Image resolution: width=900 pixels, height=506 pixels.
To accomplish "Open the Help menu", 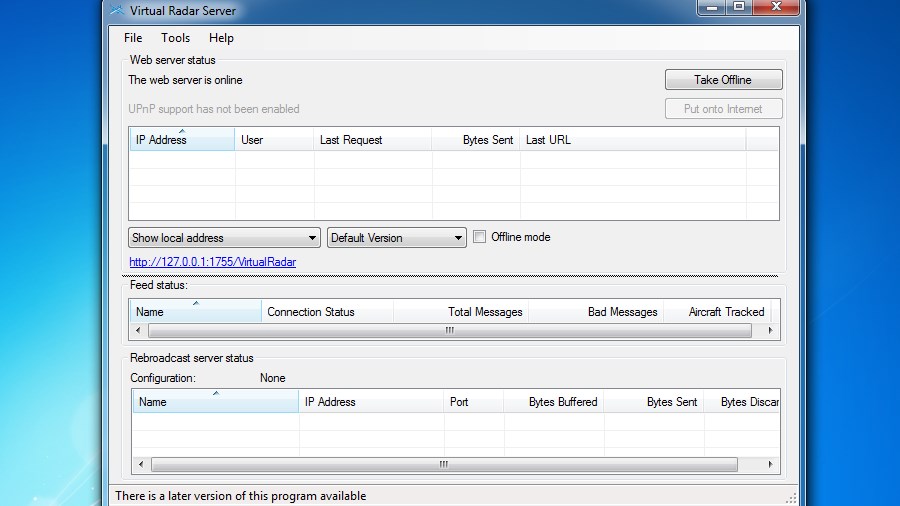I will (221, 38).
